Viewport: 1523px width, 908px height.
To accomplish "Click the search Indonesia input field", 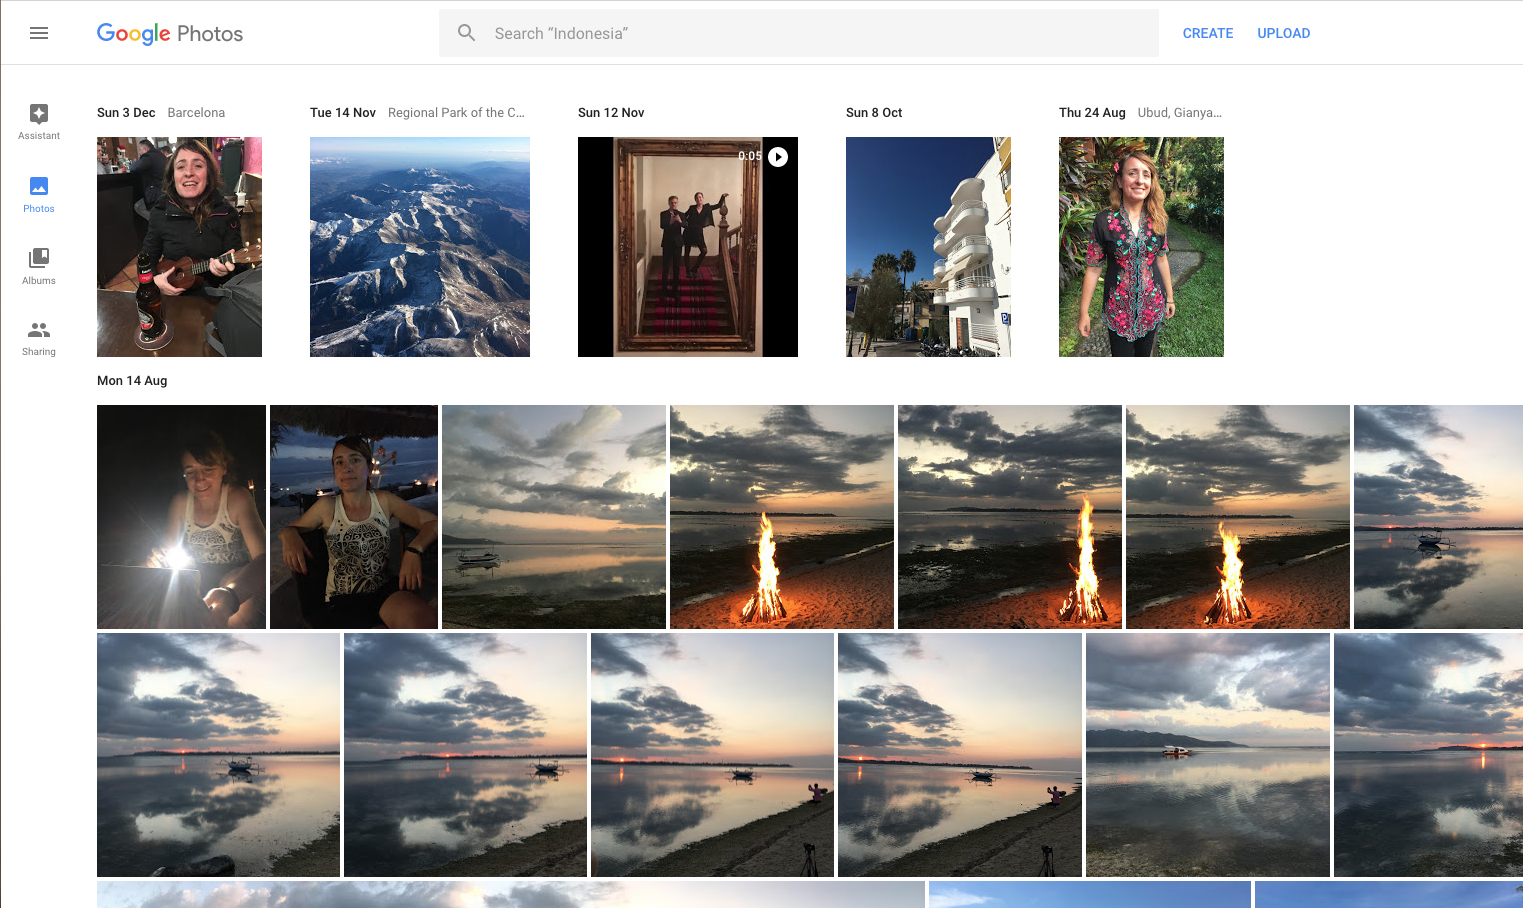I will (x=798, y=32).
